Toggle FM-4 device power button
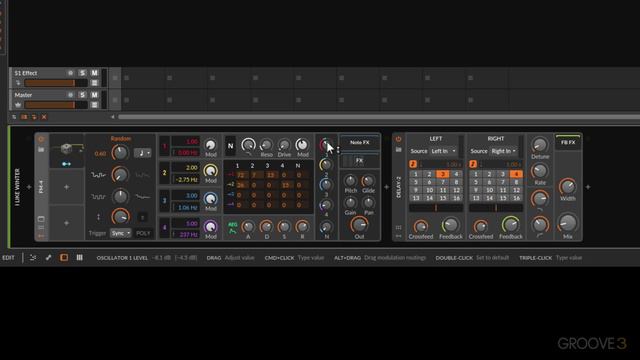This screenshot has width=640, height=360. (41, 139)
